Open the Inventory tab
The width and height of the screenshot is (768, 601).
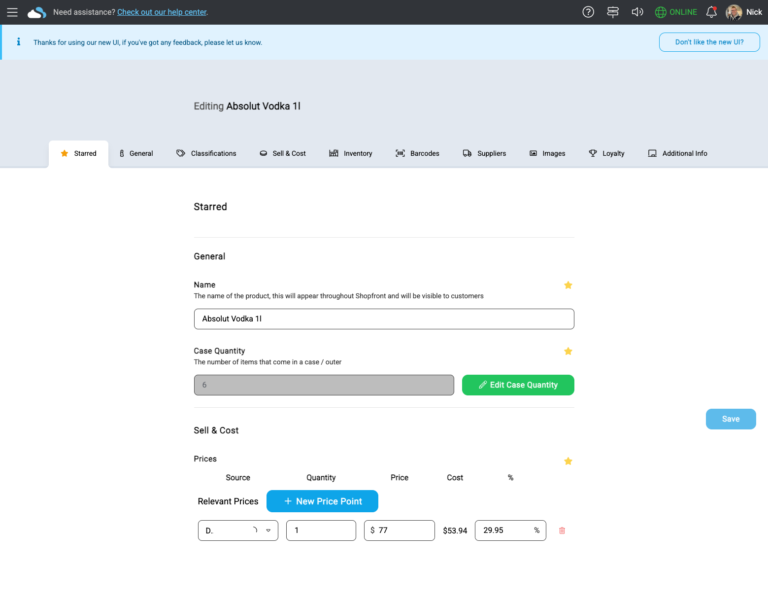[x=350, y=154]
